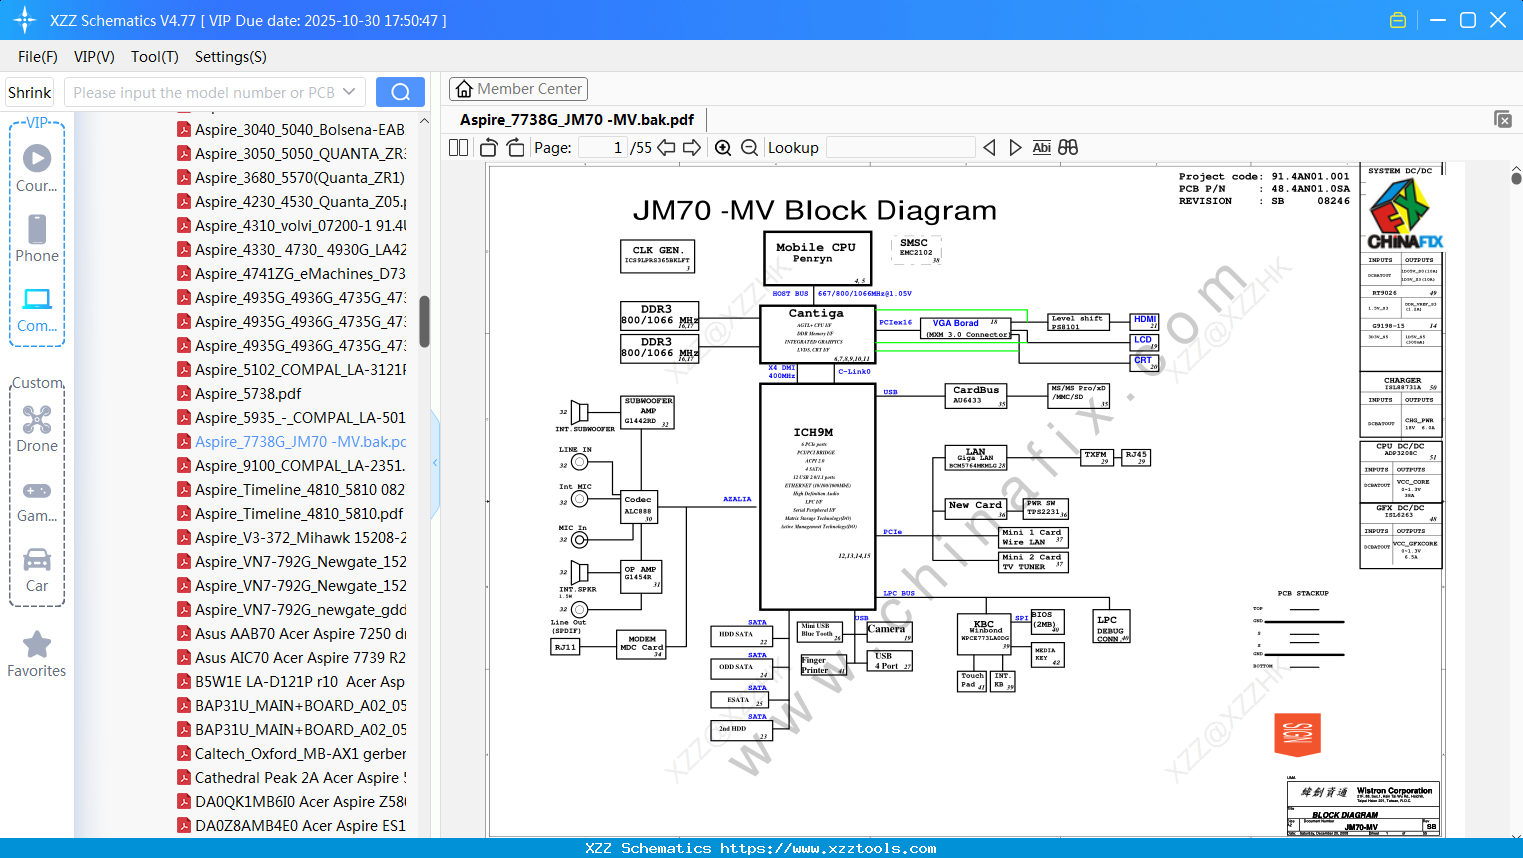Open Aspire_VN7-792G_newgate_gdd file

coord(300,610)
